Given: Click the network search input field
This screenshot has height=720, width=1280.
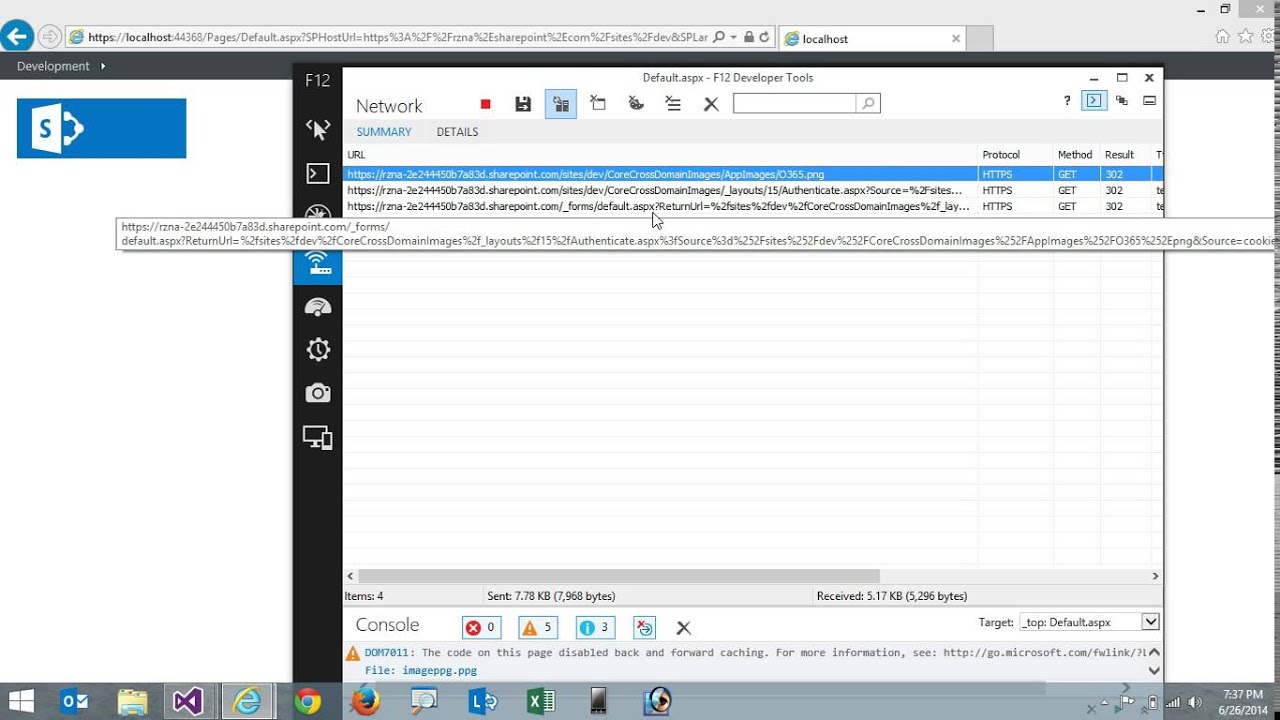Looking at the screenshot, I should click(x=795, y=103).
